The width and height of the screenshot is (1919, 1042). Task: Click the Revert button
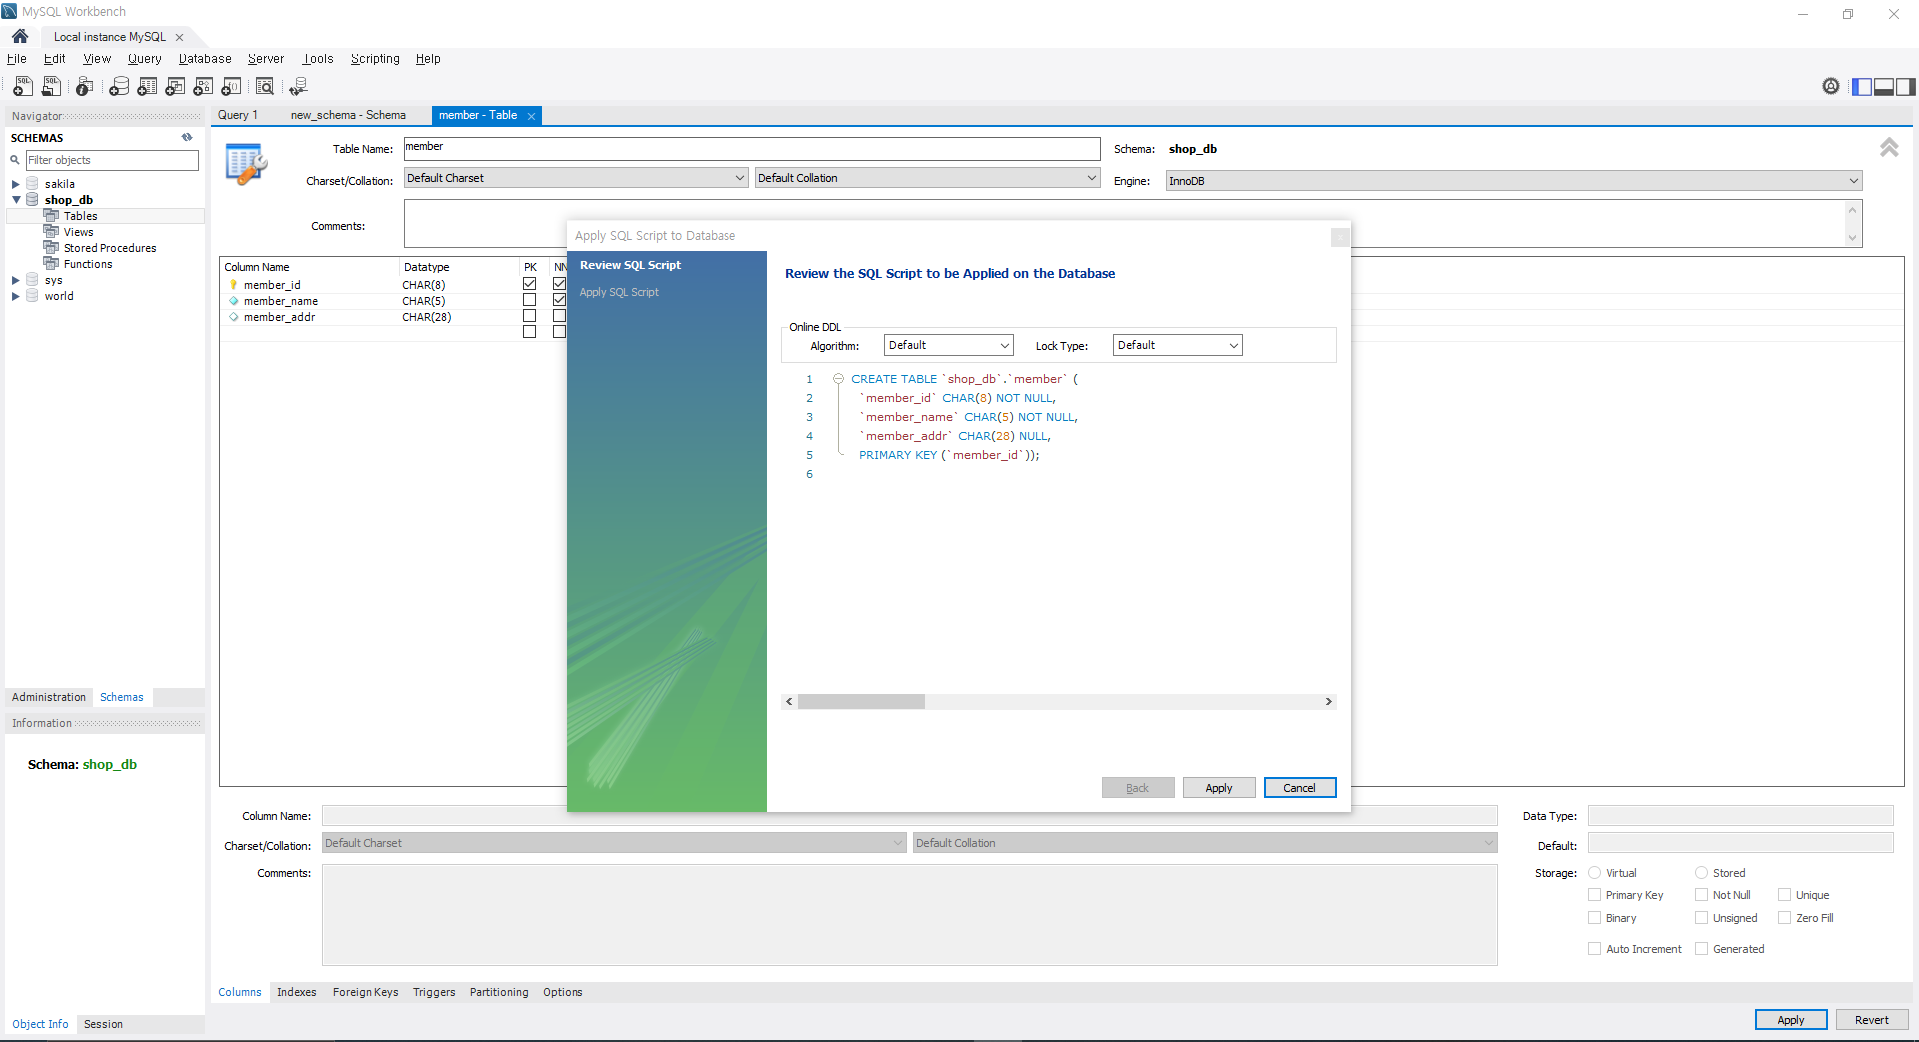pyautogui.click(x=1872, y=1020)
